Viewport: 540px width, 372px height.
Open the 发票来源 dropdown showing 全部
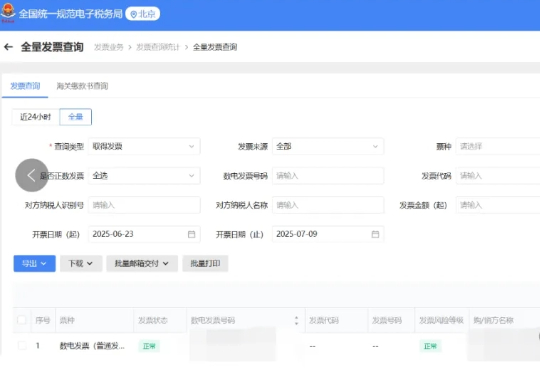328,146
